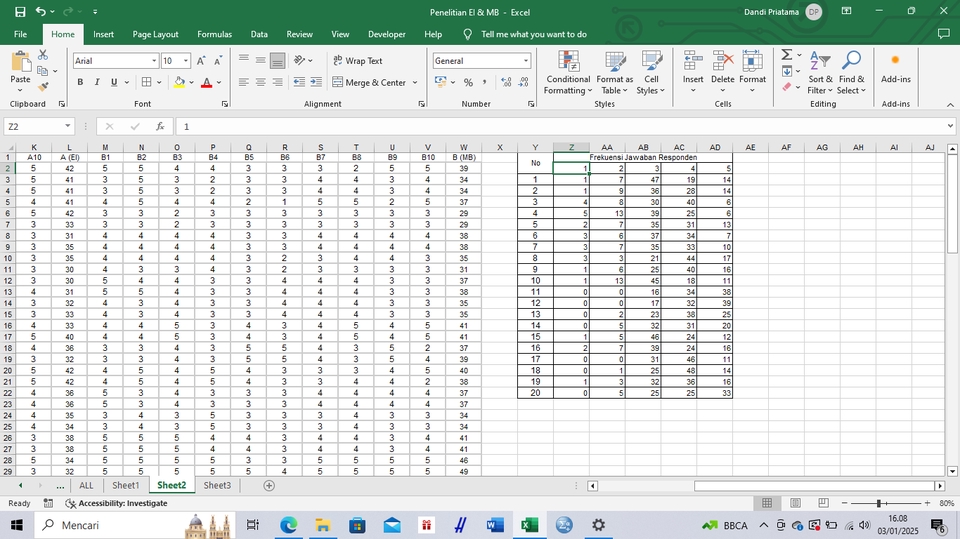Click the Format Painter brush icon
Viewport: 960px width, 539px height.
pyautogui.click(x=43, y=87)
